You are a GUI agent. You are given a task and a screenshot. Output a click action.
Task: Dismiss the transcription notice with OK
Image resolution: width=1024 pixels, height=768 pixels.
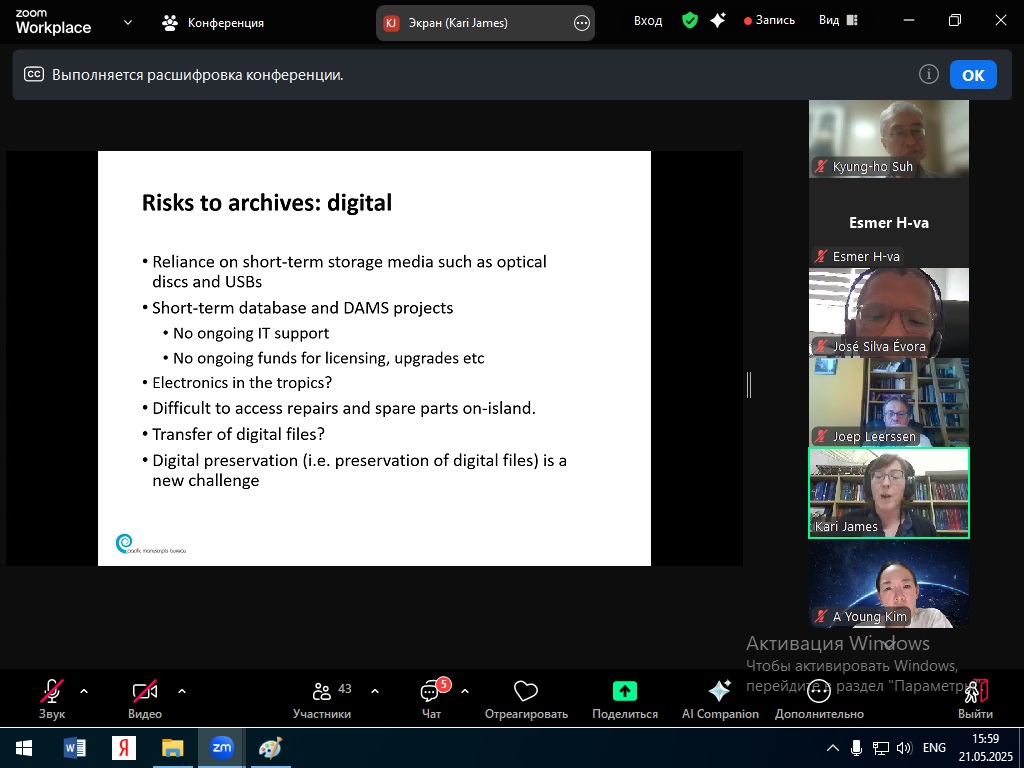click(x=973, y=74)
